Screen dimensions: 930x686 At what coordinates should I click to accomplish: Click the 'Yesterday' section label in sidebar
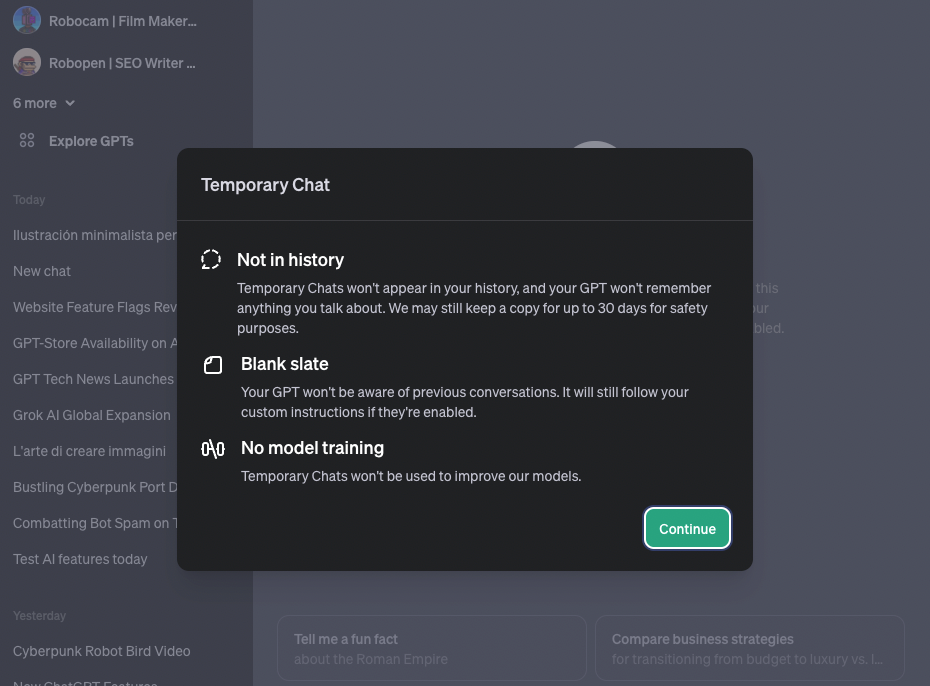click(39, 616)
